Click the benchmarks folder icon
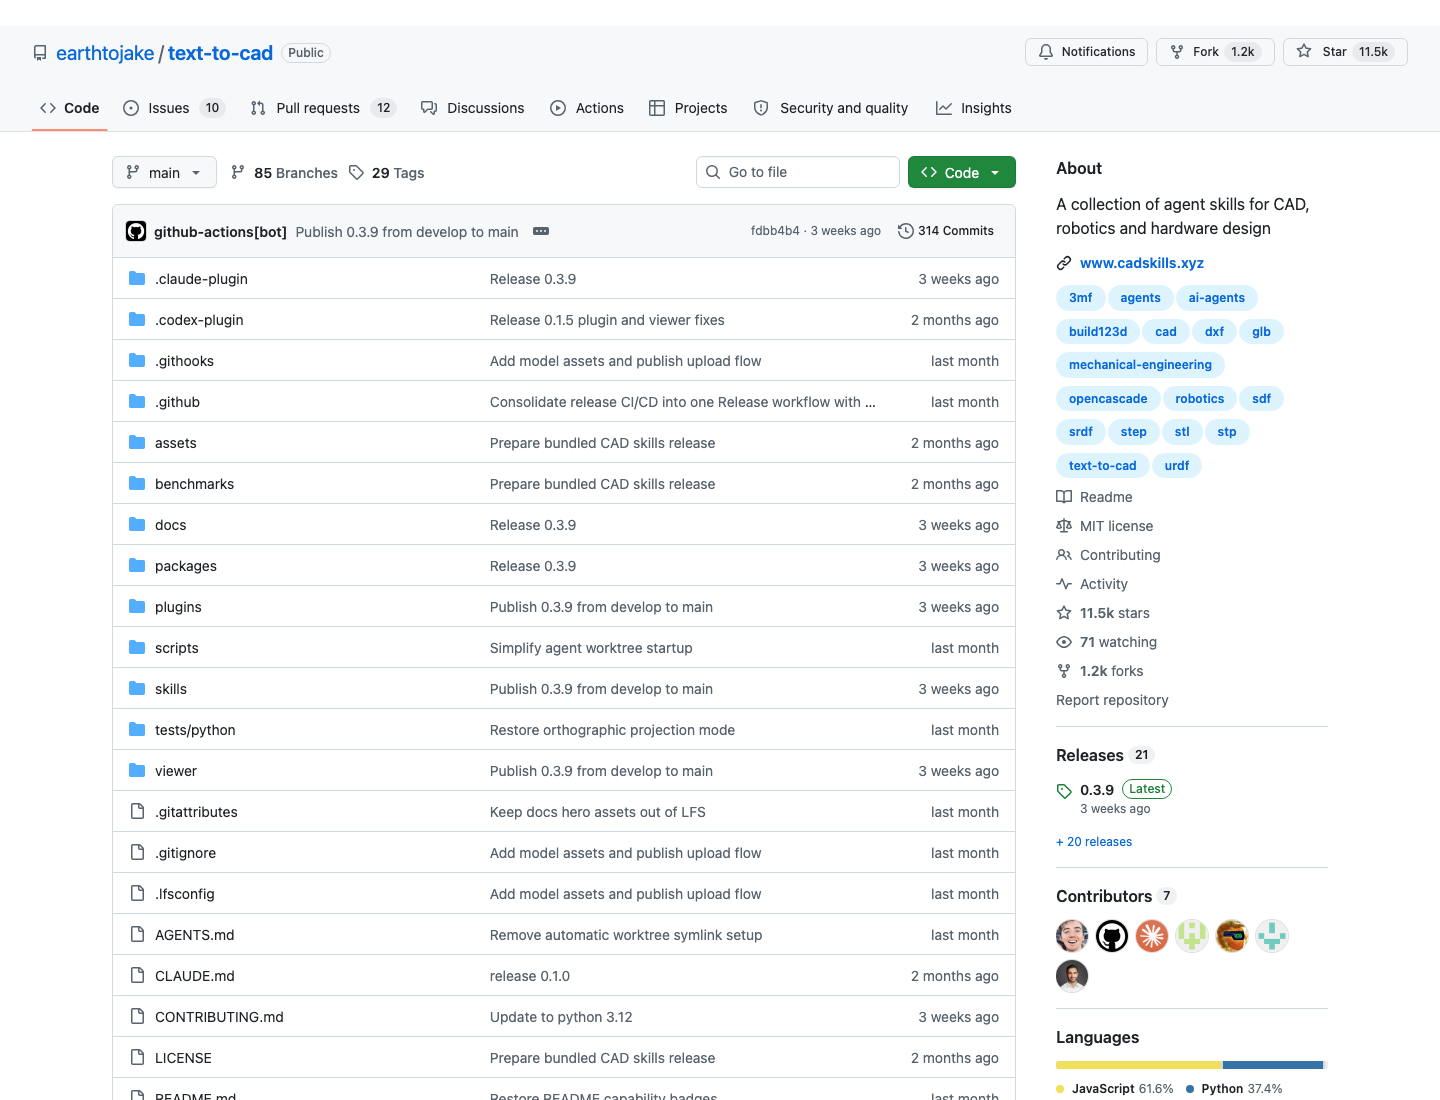This screenshot has height=1100, width=1440. click(137, 484)
